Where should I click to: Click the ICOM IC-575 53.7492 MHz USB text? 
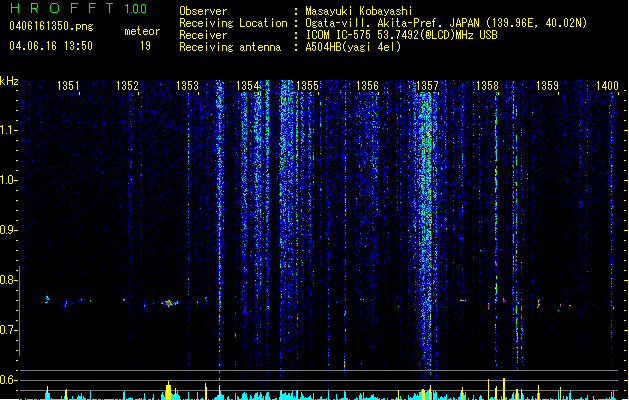point(402,35)
